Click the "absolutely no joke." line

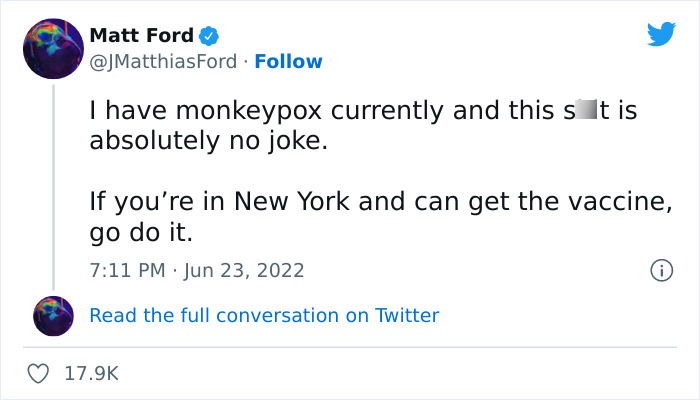click(207, 141)
